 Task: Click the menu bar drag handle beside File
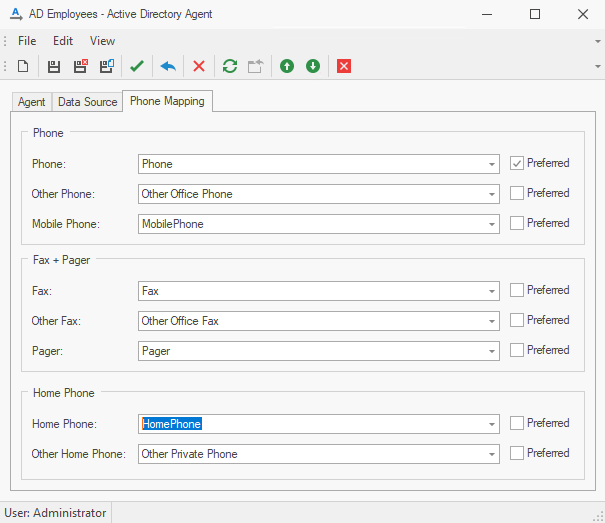point(5,41)
